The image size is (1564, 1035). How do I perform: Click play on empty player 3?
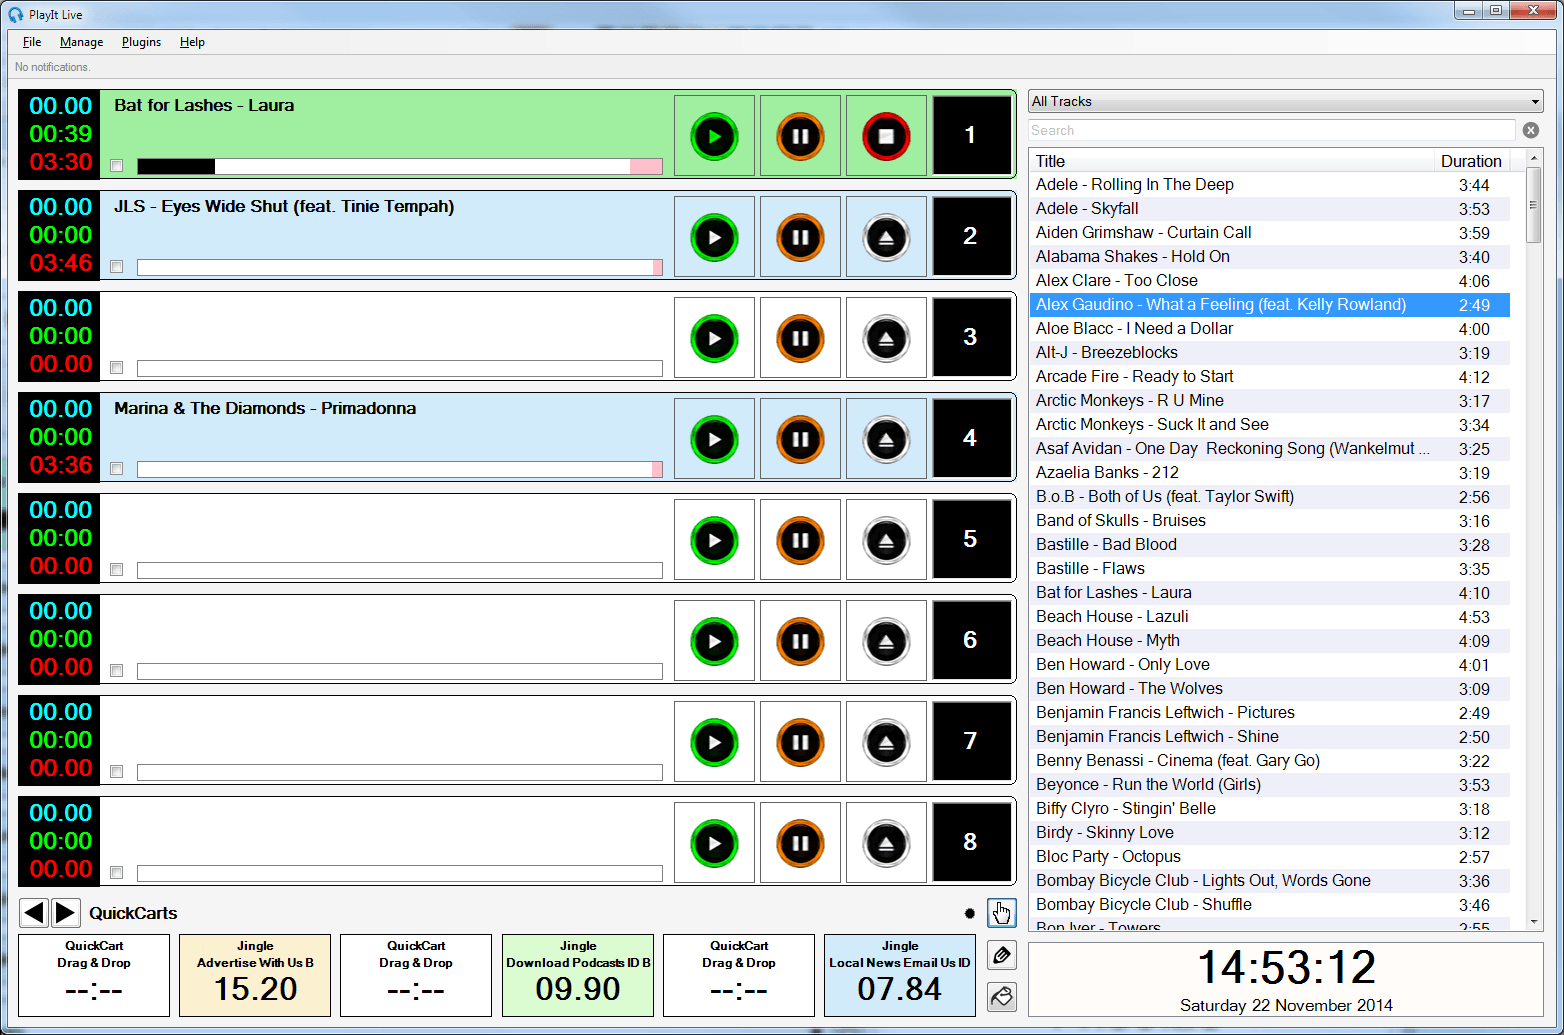[x=714, y=338]
